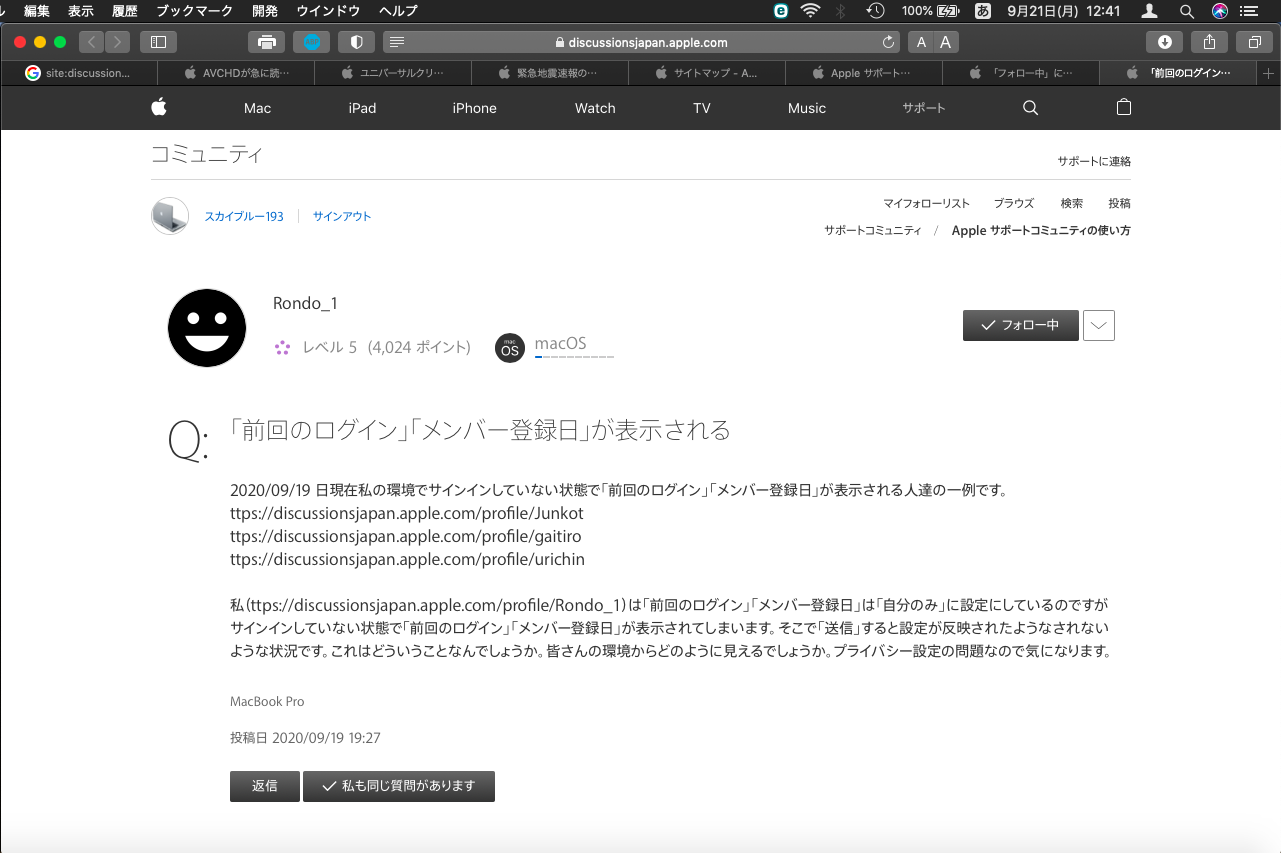The width and height of the screenshot is (1281, 853).
Task: Switch to the サイトマップ tab
Action: [707, 73]
